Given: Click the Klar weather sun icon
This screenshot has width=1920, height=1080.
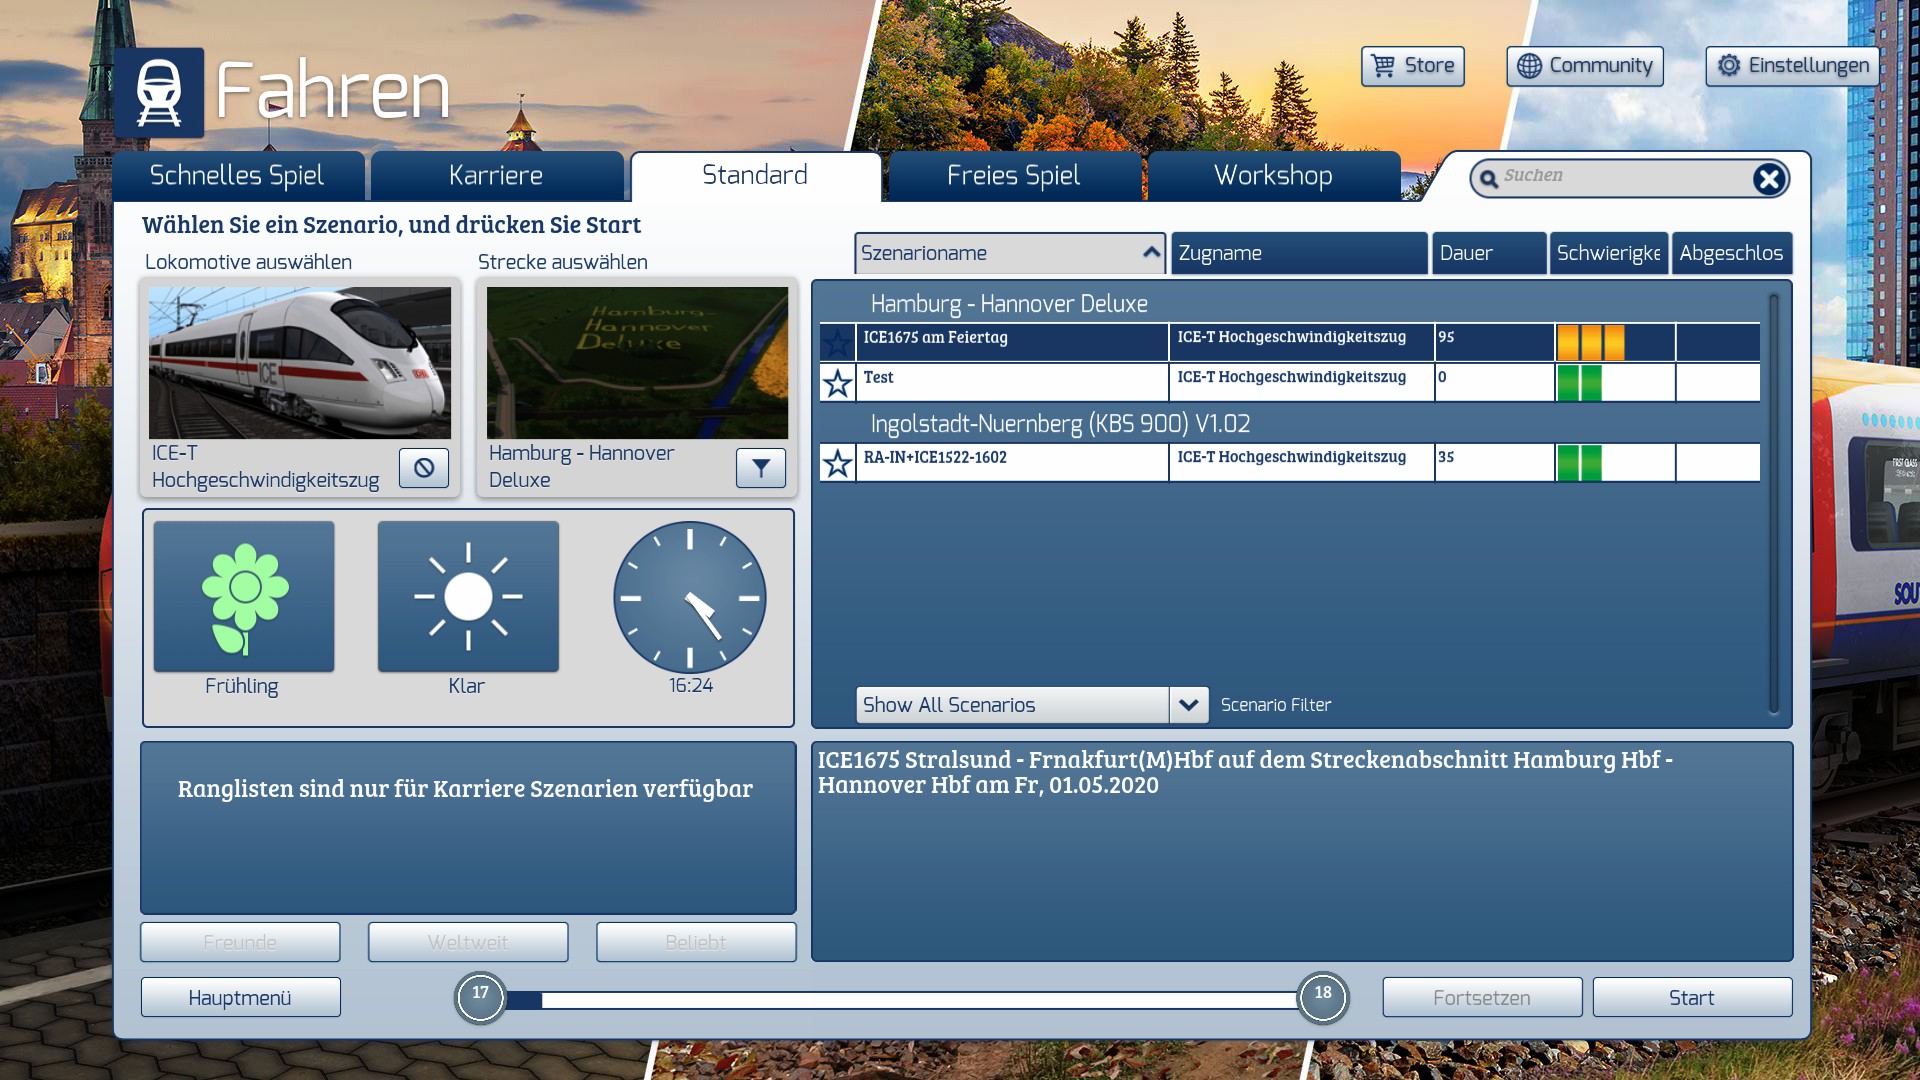Looking at the screenshot, I should coord(468,597).
